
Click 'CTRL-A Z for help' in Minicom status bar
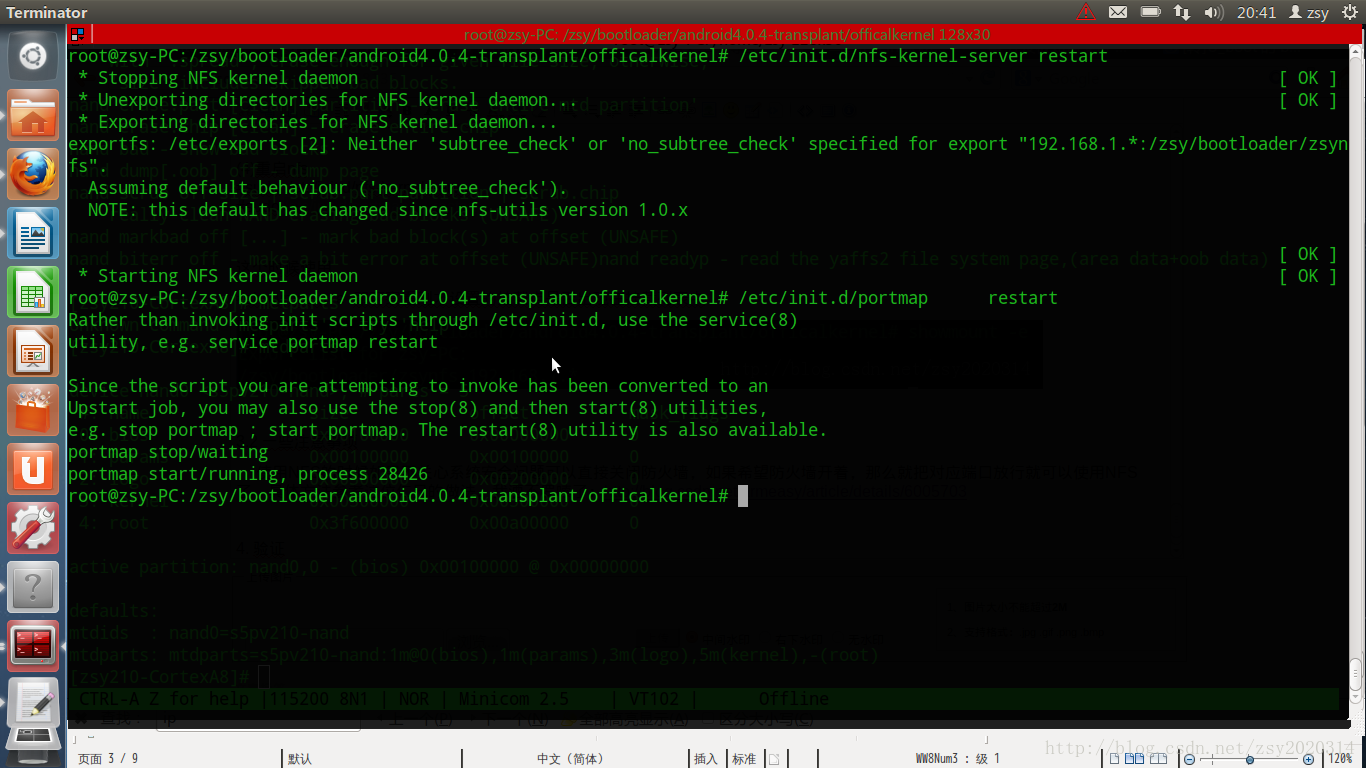pyautogui.click(x=164, y=698)
